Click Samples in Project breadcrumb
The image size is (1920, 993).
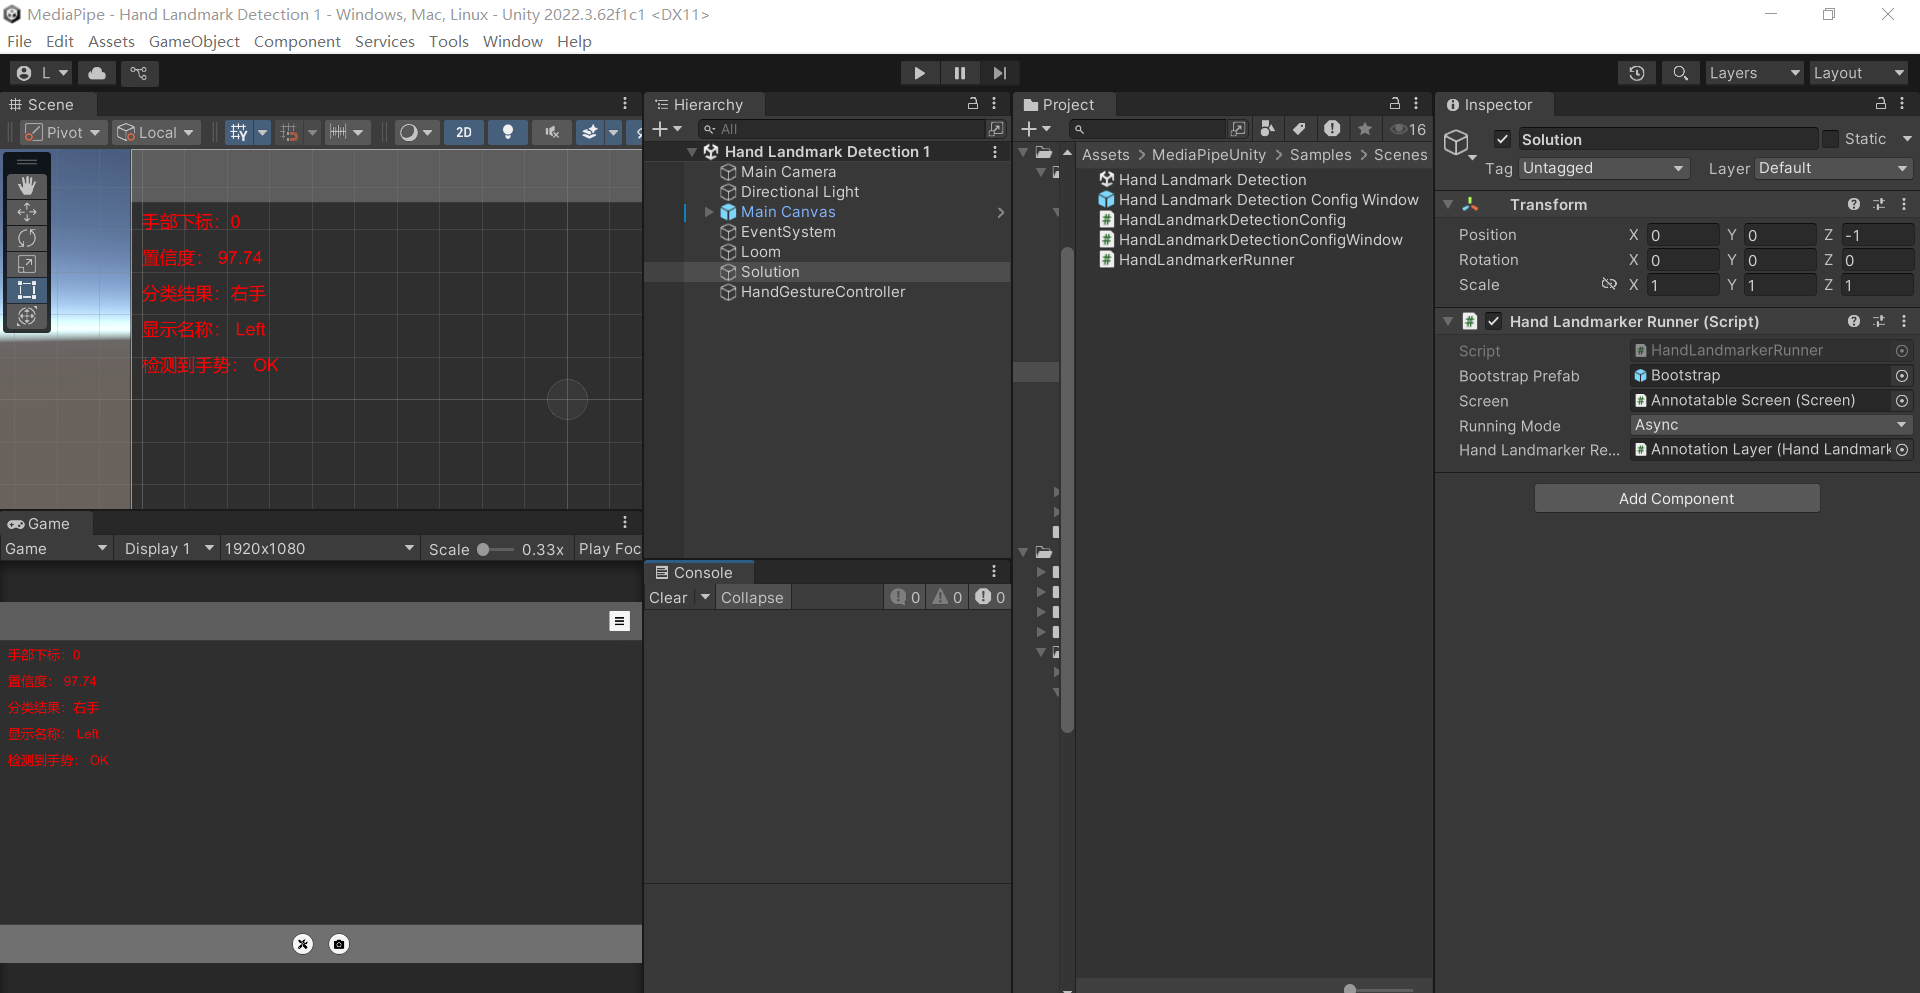click(1320, 155)
